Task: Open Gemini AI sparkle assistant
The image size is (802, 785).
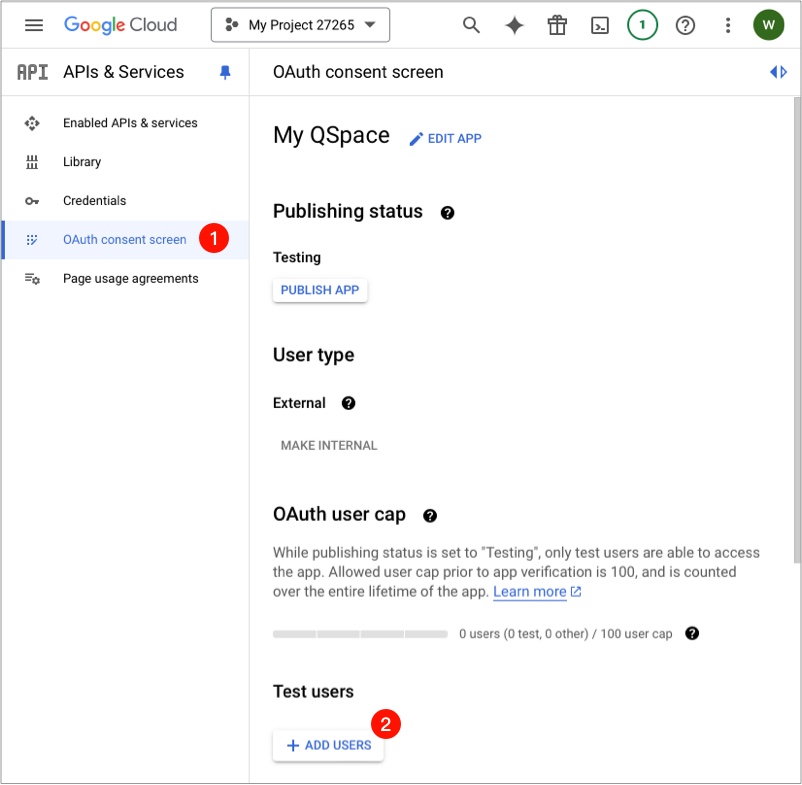Action: tap(514, 25)
